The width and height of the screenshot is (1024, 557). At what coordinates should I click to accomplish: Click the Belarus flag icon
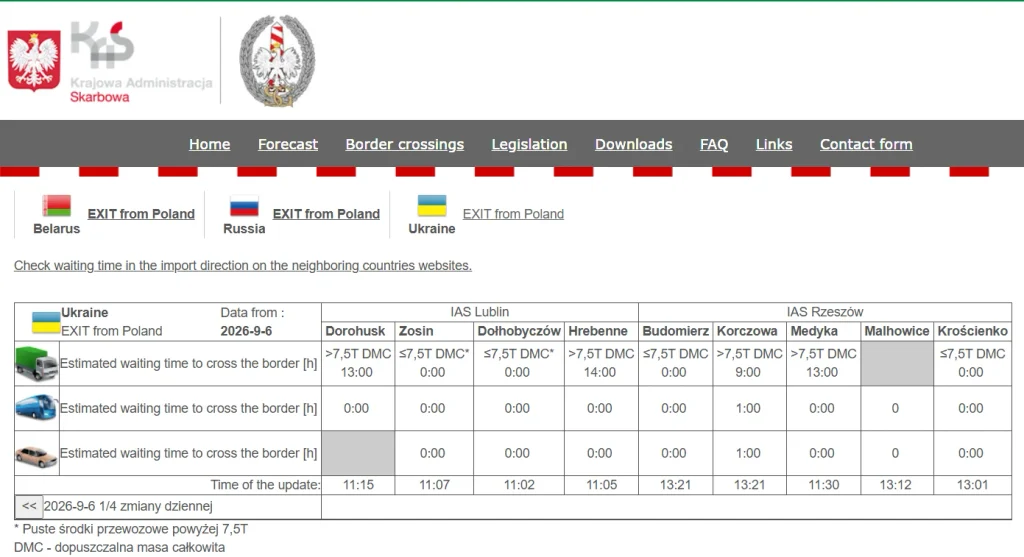[x=57, y=206]
